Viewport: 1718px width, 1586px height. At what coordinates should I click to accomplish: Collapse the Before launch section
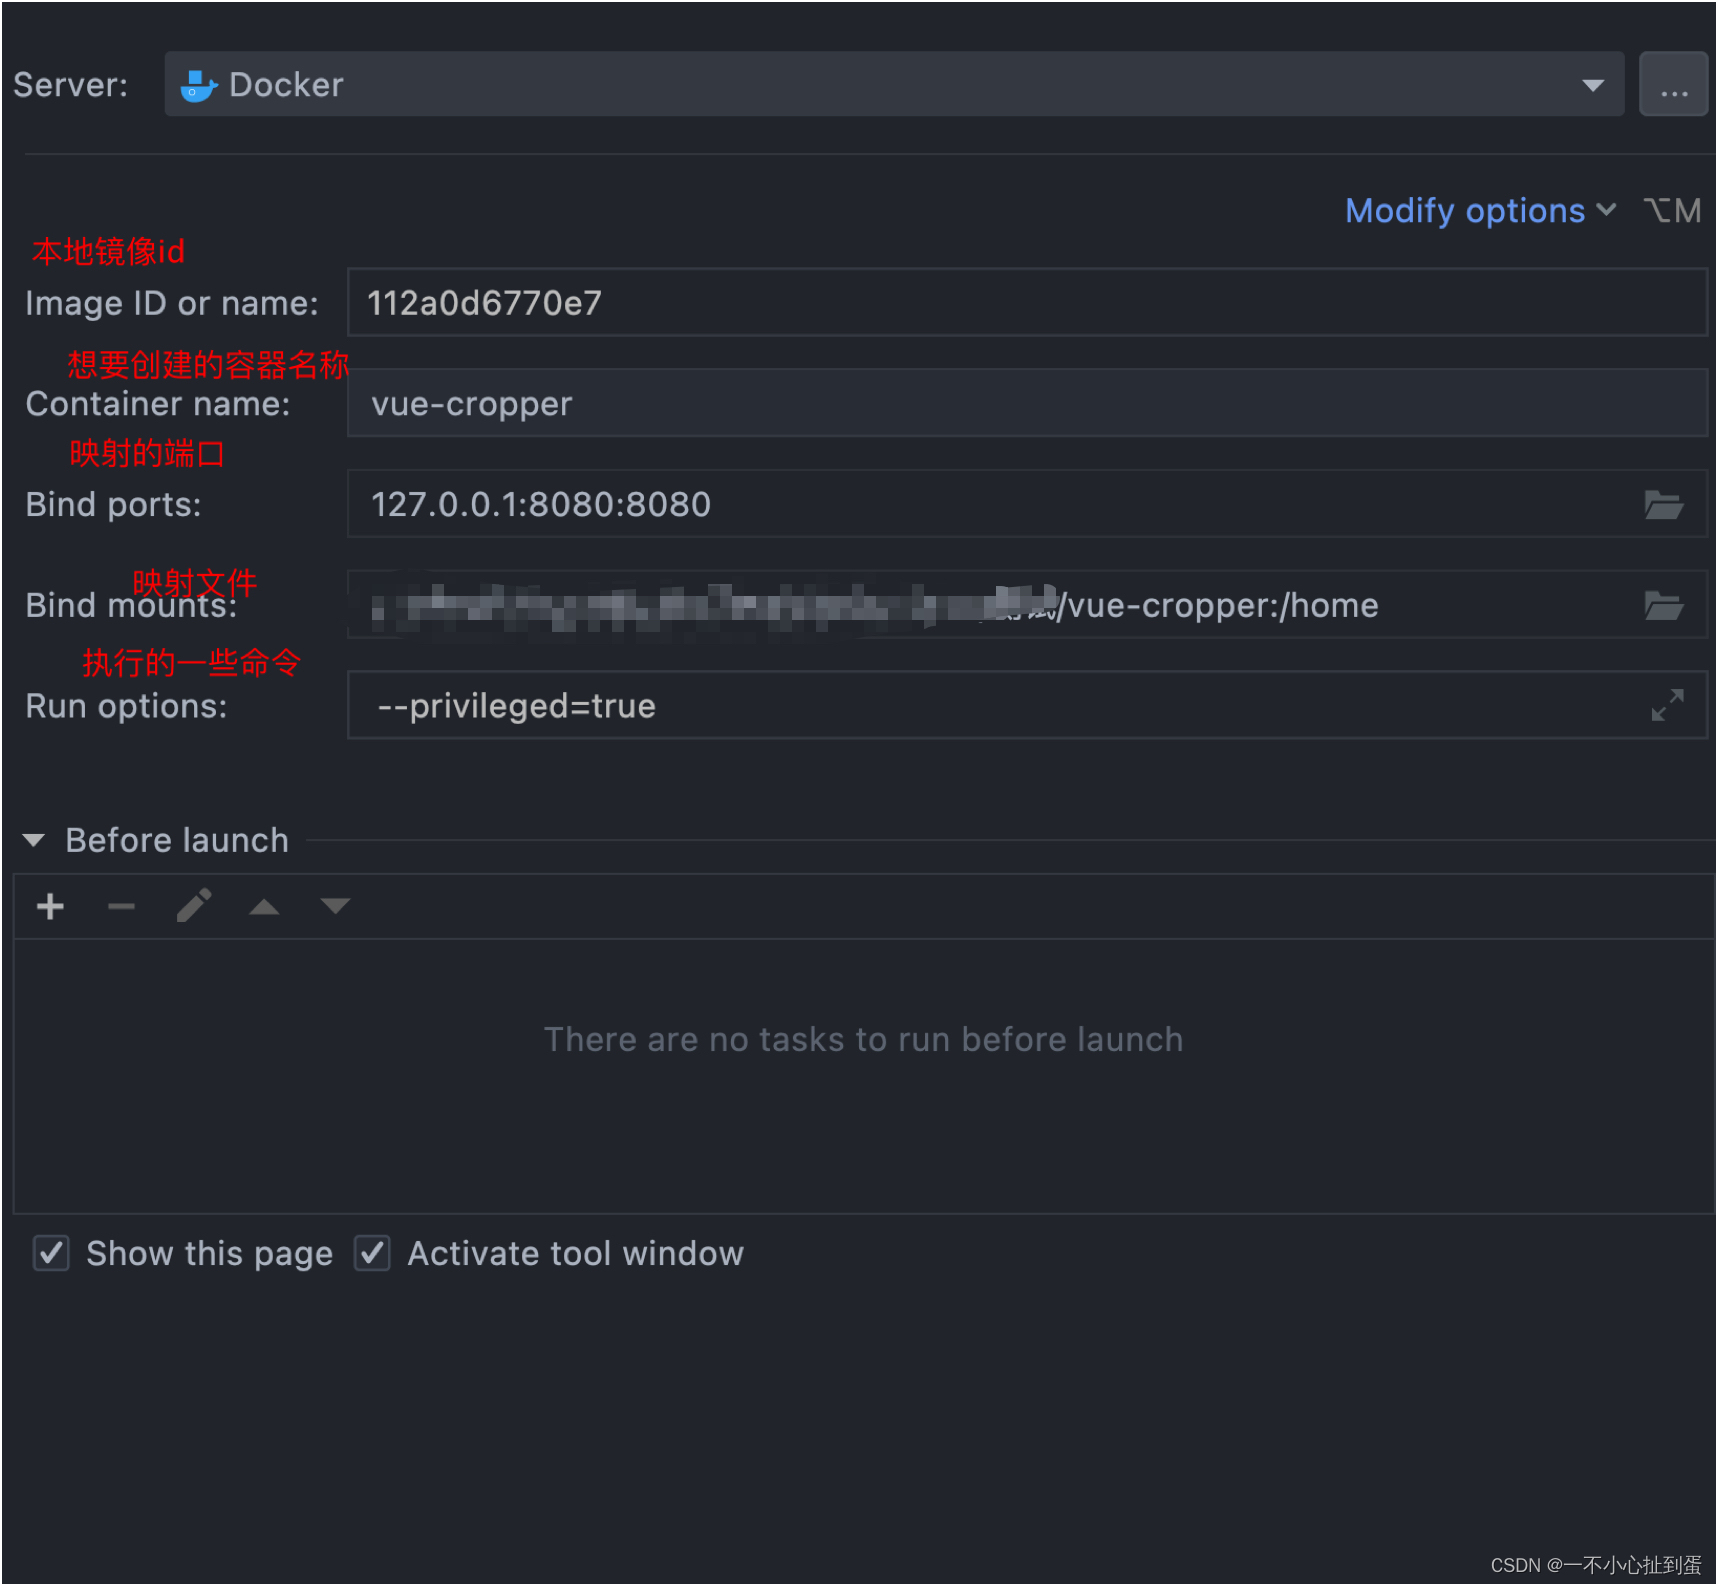34,840
